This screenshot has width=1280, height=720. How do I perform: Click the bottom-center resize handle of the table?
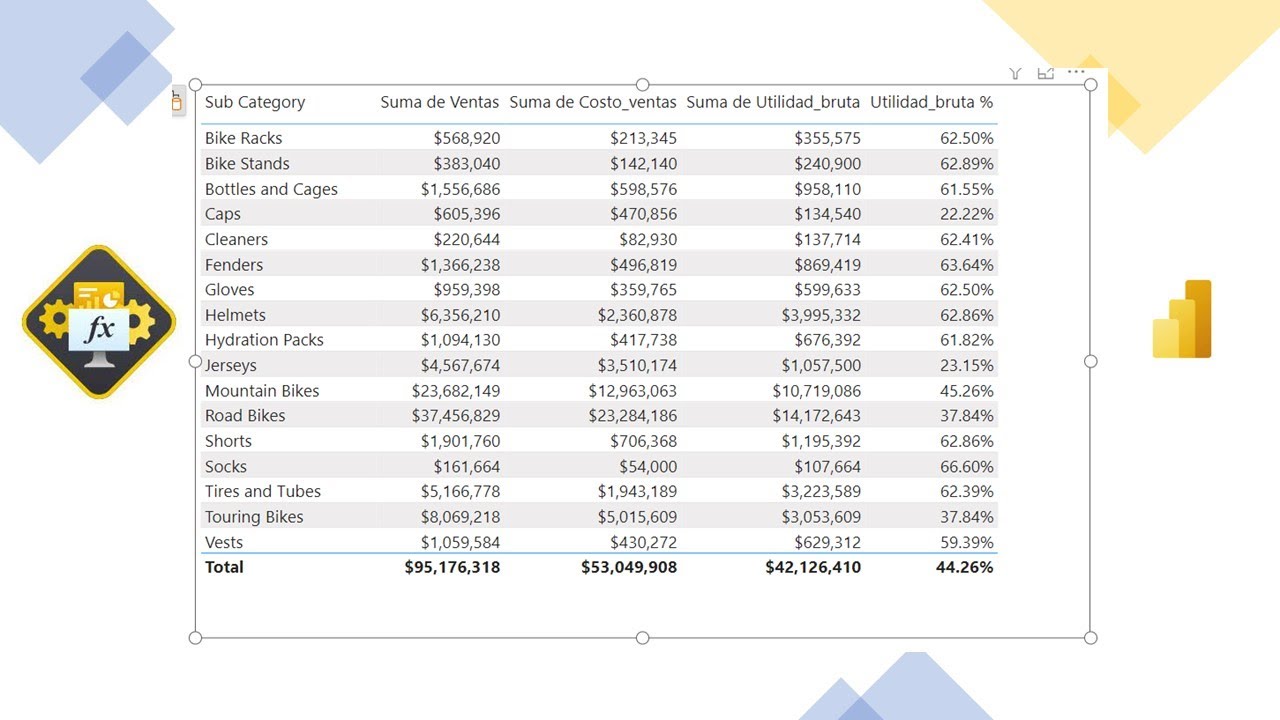tap(643, 638)
